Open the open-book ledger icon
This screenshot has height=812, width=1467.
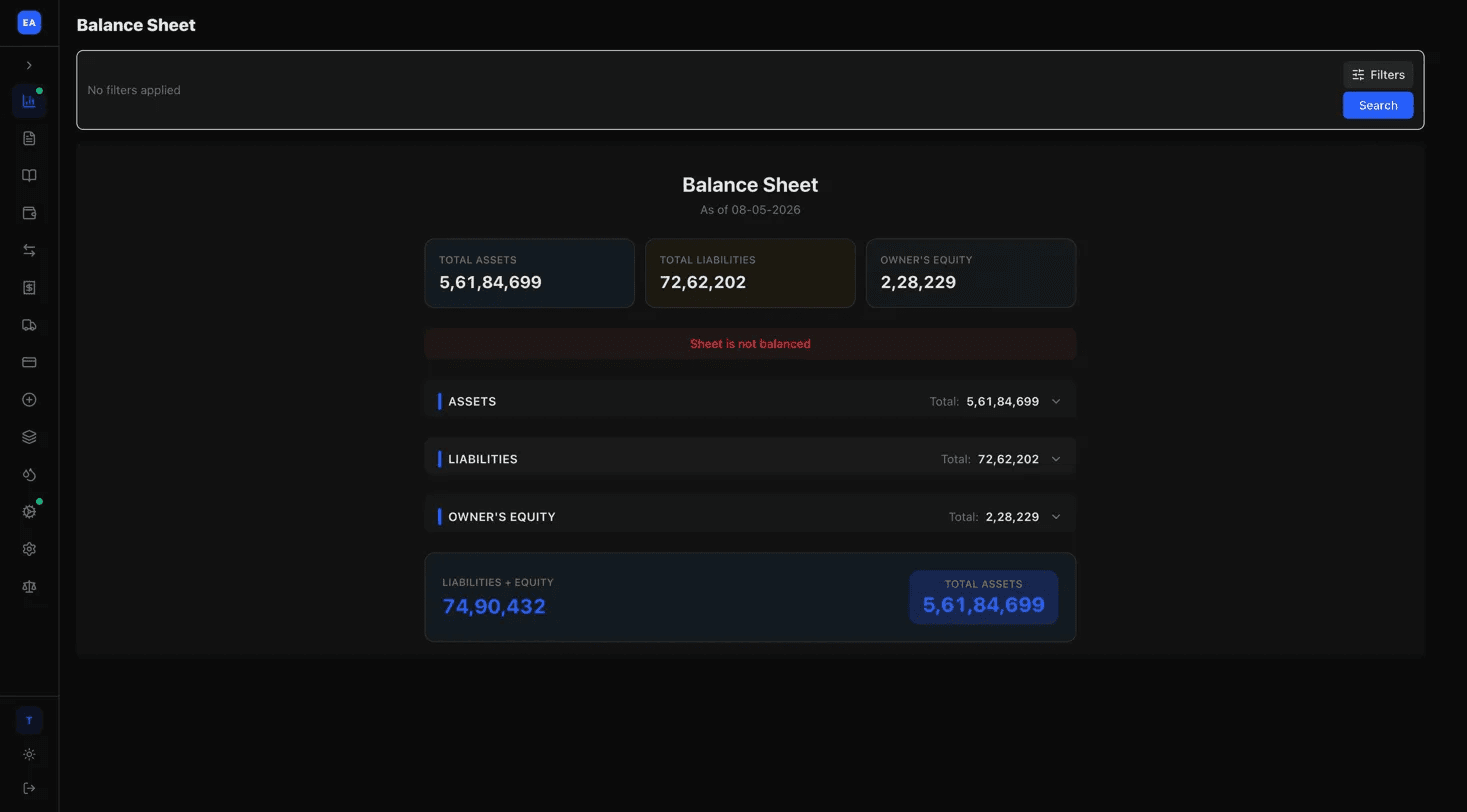click(x=29, y=176)
